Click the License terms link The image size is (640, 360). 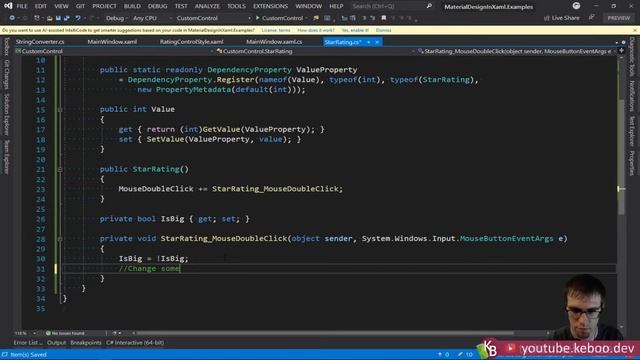click(276, 30)
